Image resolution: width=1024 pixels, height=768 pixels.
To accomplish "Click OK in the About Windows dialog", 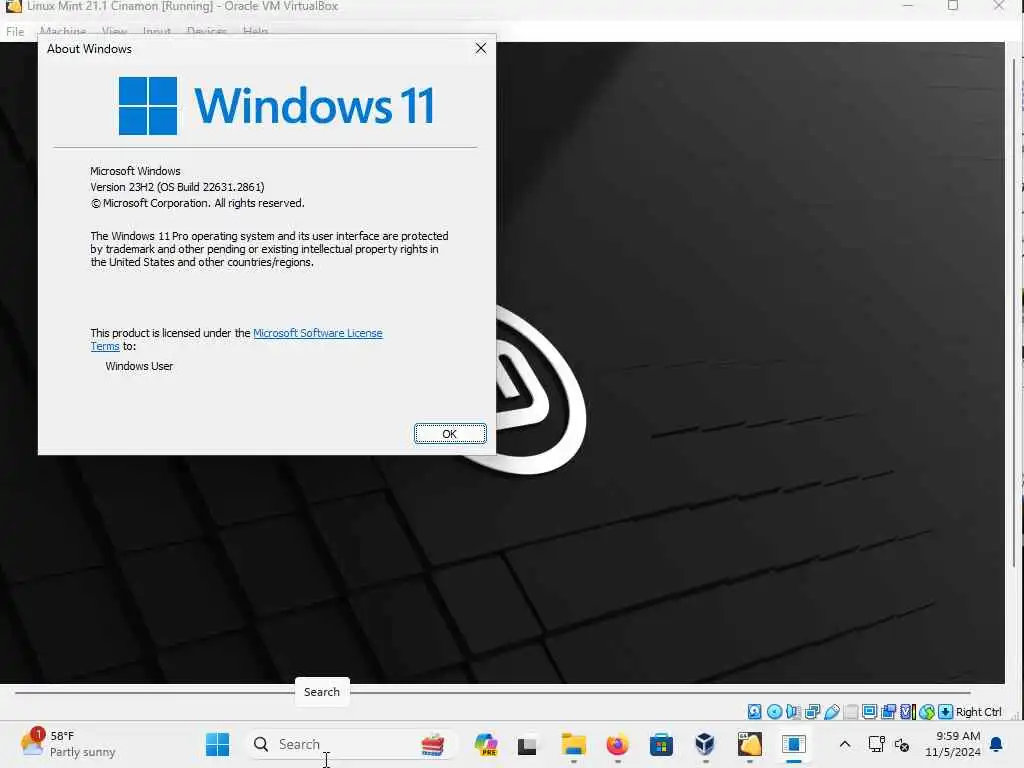I will coord(449,434).
